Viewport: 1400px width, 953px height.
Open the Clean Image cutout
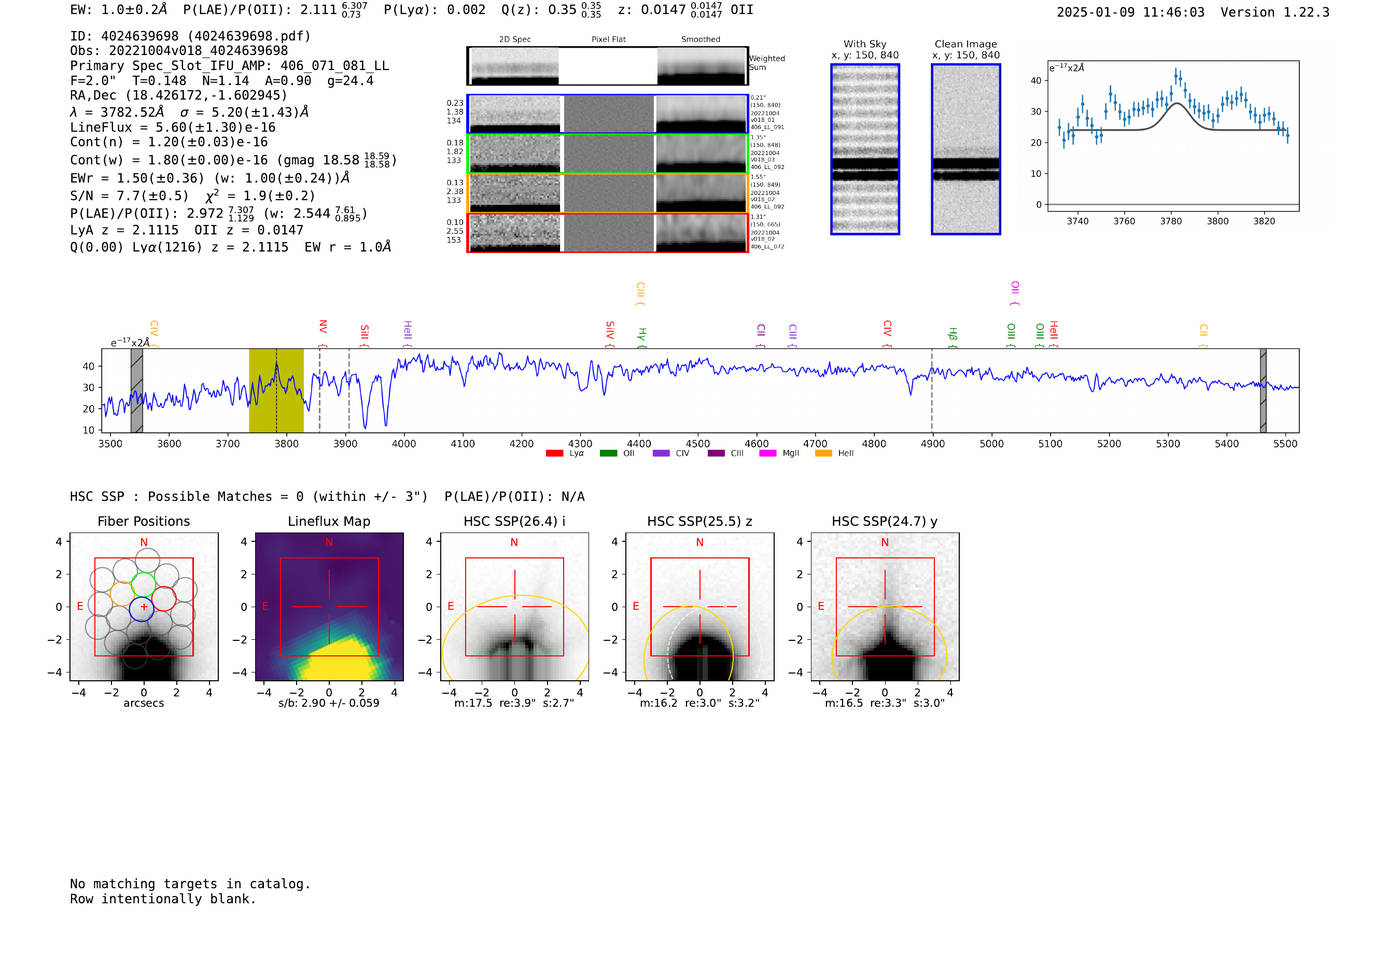[966, 149]
